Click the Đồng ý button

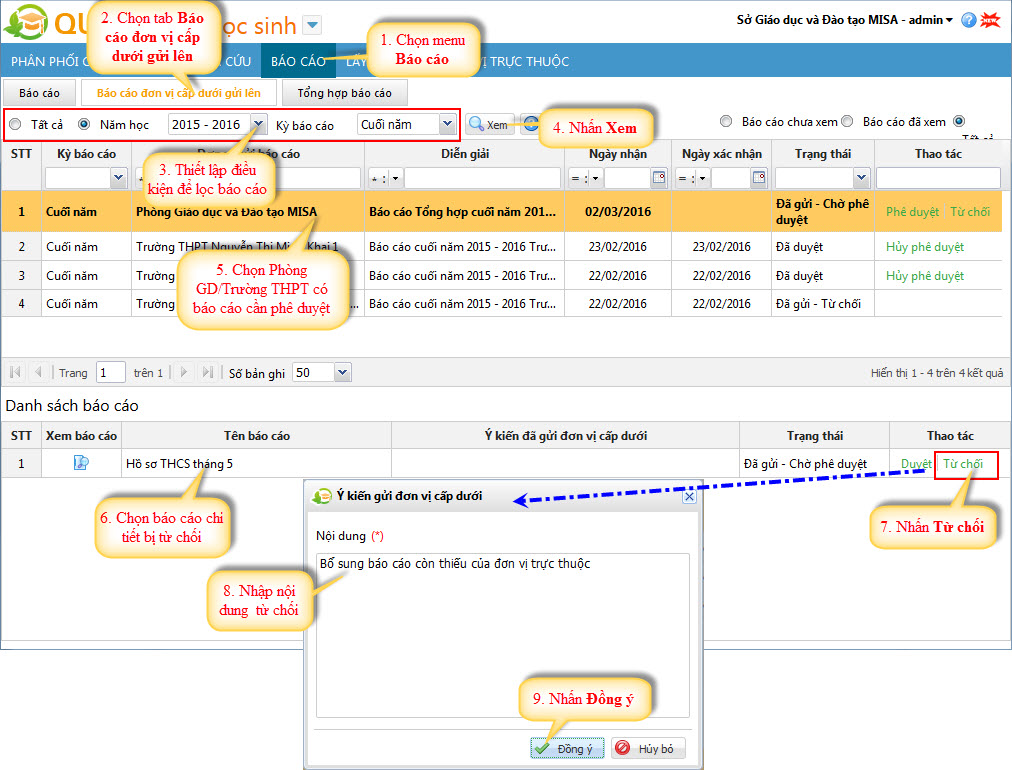click(567, 749)
